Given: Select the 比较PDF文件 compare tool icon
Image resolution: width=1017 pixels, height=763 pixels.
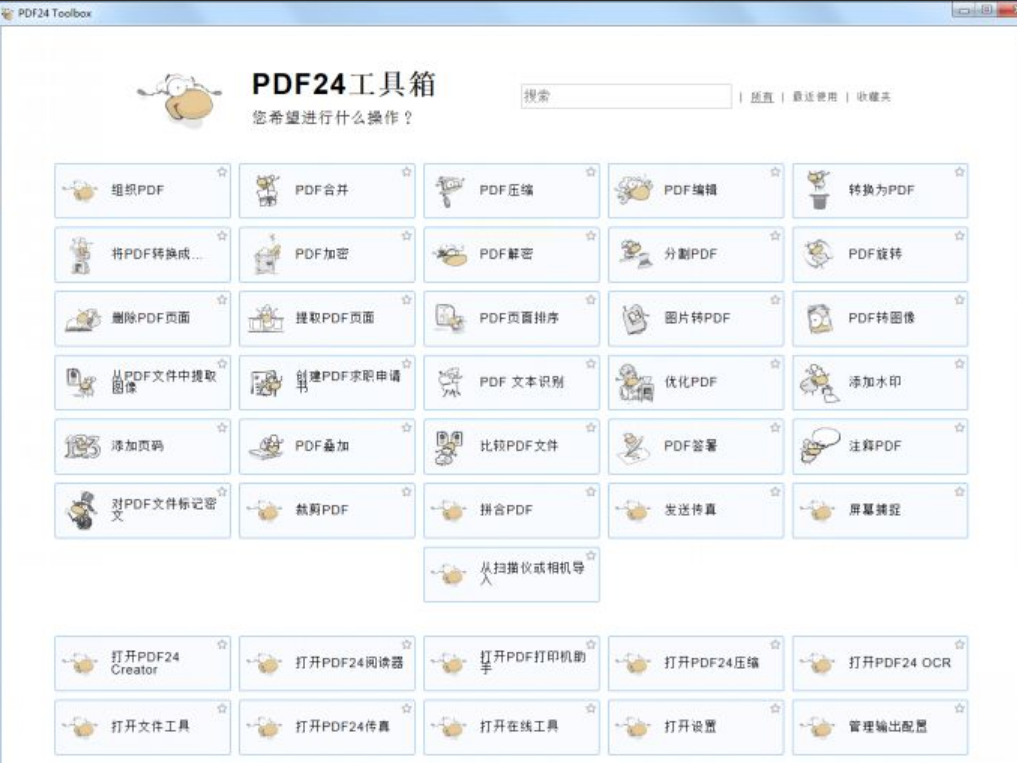Looking at the screenshot, I should point(449,447).
